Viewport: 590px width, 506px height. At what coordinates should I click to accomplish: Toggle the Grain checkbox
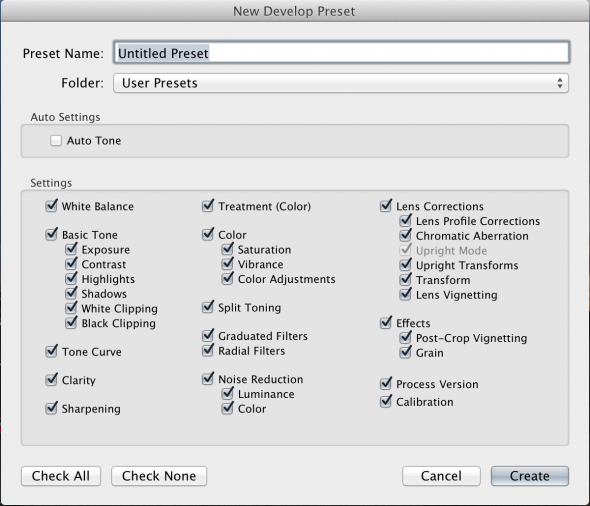click(x=406, y=353)
